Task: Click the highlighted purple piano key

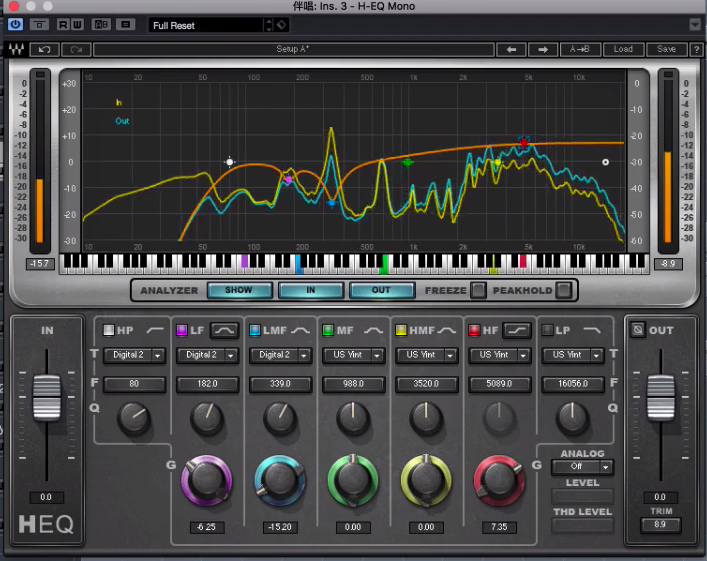Action: pos(245,261)
